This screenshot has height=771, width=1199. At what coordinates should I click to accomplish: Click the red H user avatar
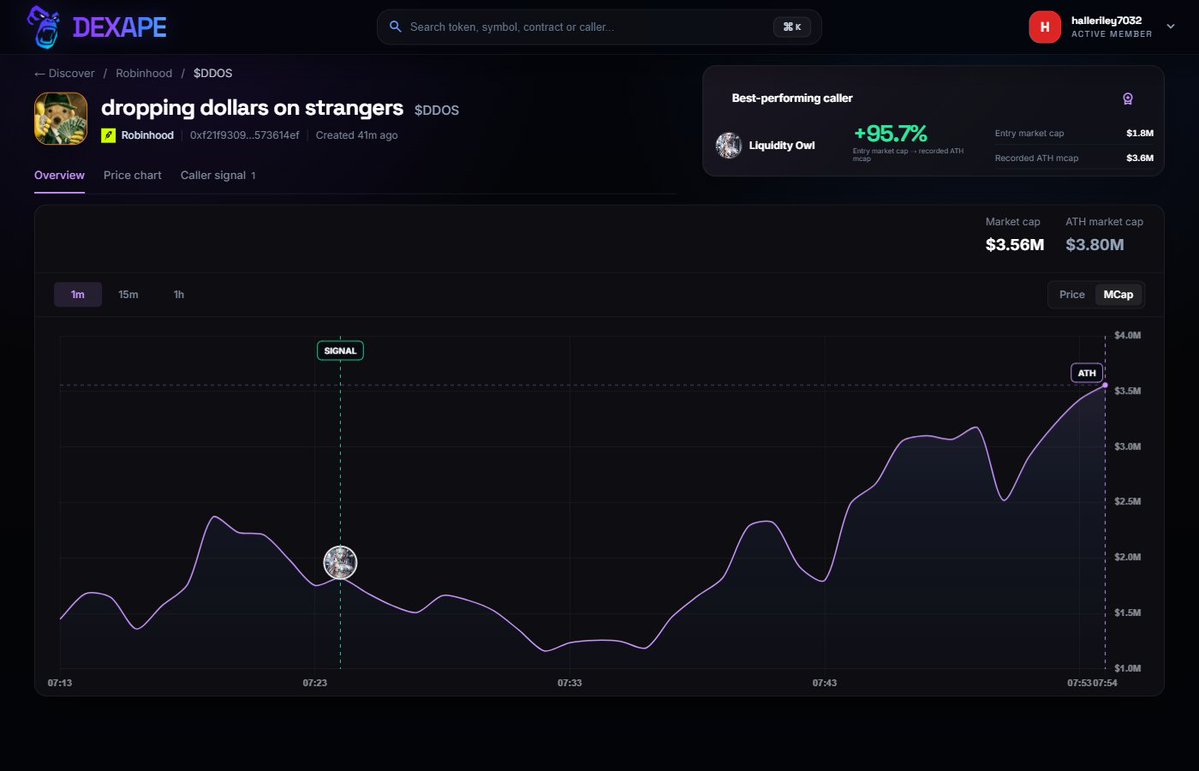point(1045,27)
